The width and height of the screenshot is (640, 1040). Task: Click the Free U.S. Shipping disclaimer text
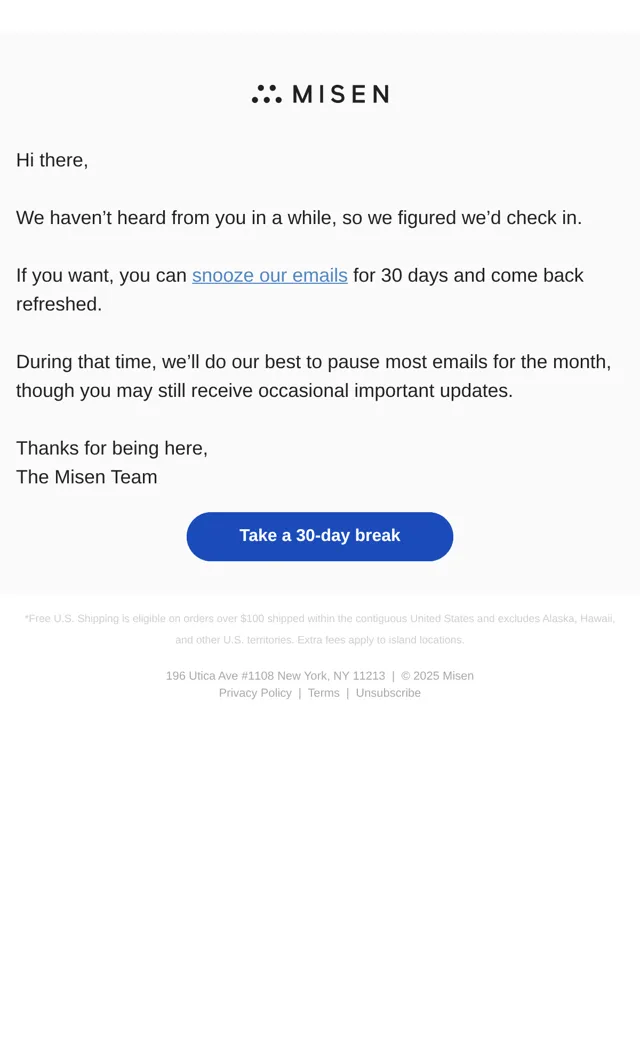click(x=320, y=618)
